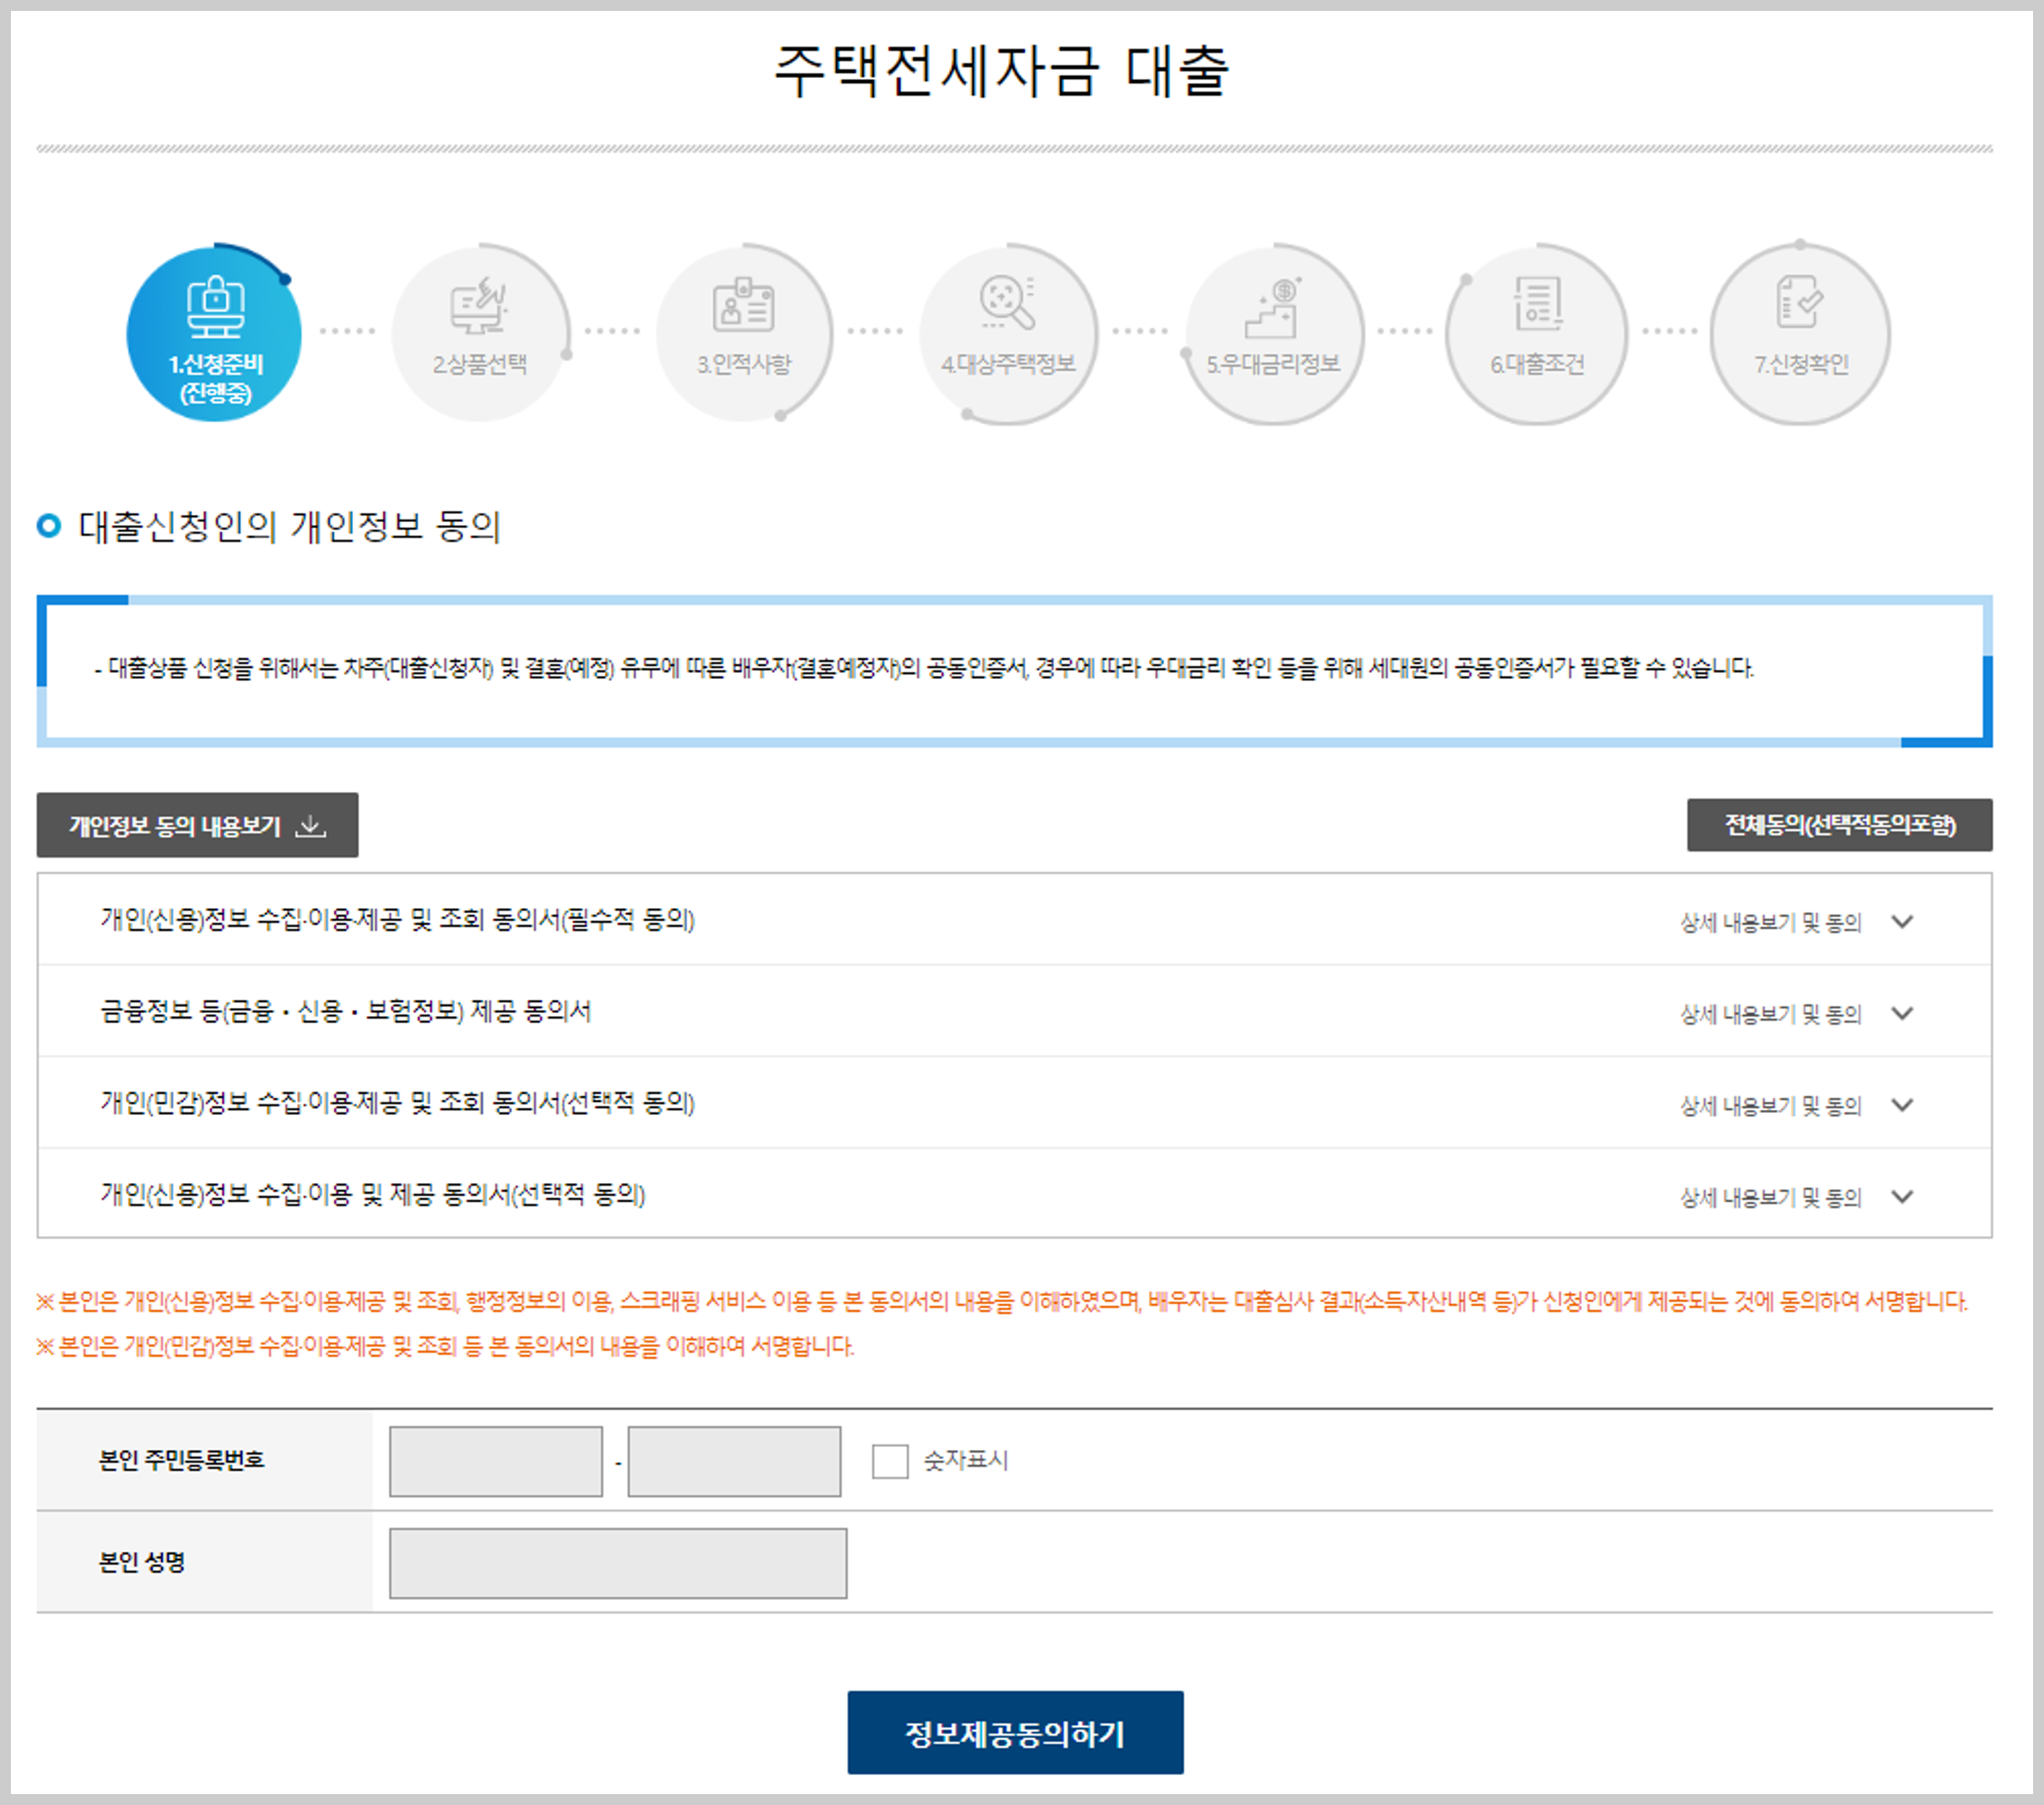Screen dimensions: 2044x1805
Task: Open 상세 내용보기 및 동의 for 금융정보 row
Action: [x=1770, y=1014]
